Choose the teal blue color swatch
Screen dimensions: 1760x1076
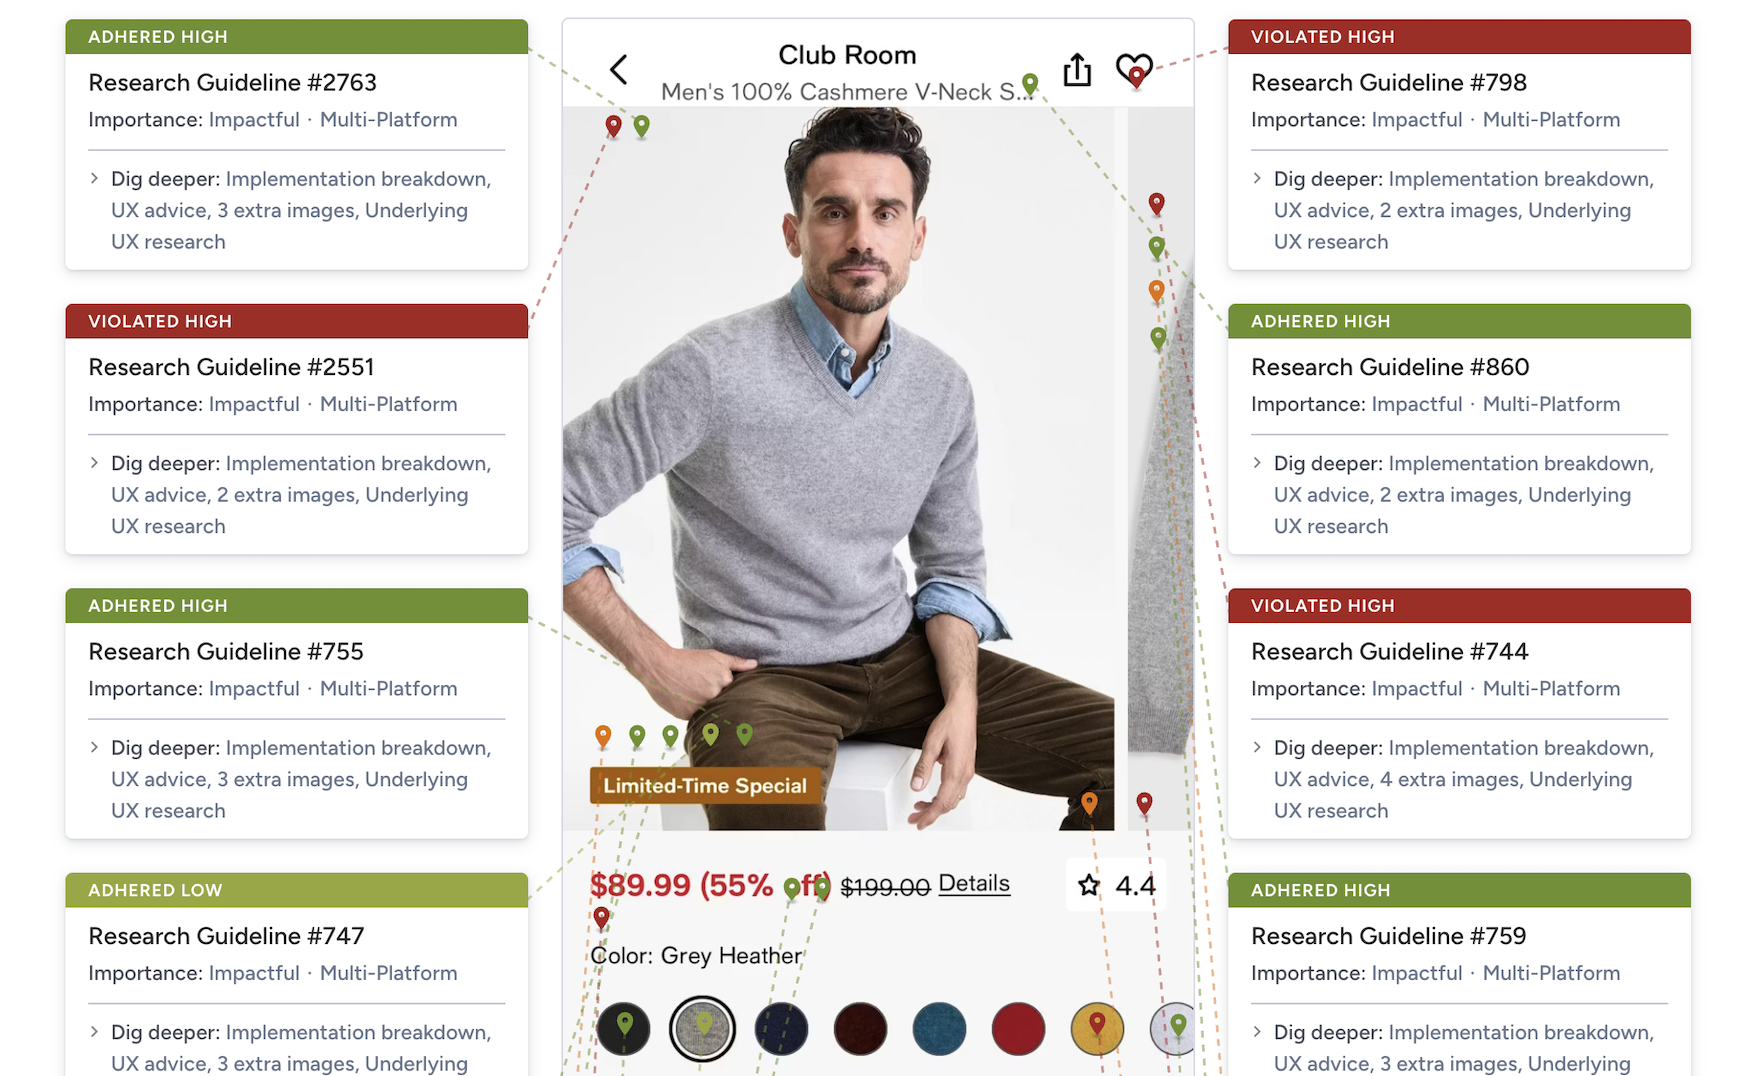pos(939,1028)
